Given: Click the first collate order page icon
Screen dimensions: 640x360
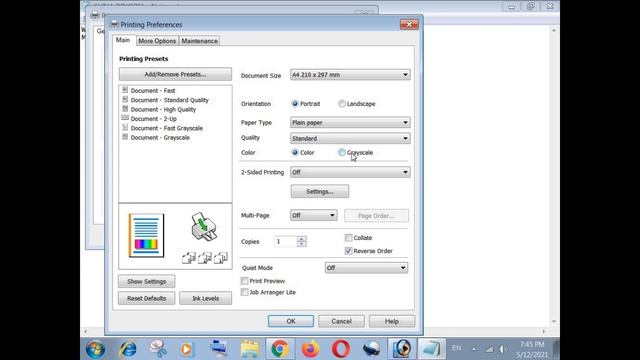Looking at the screenshot, I should (x=189, y=258).
